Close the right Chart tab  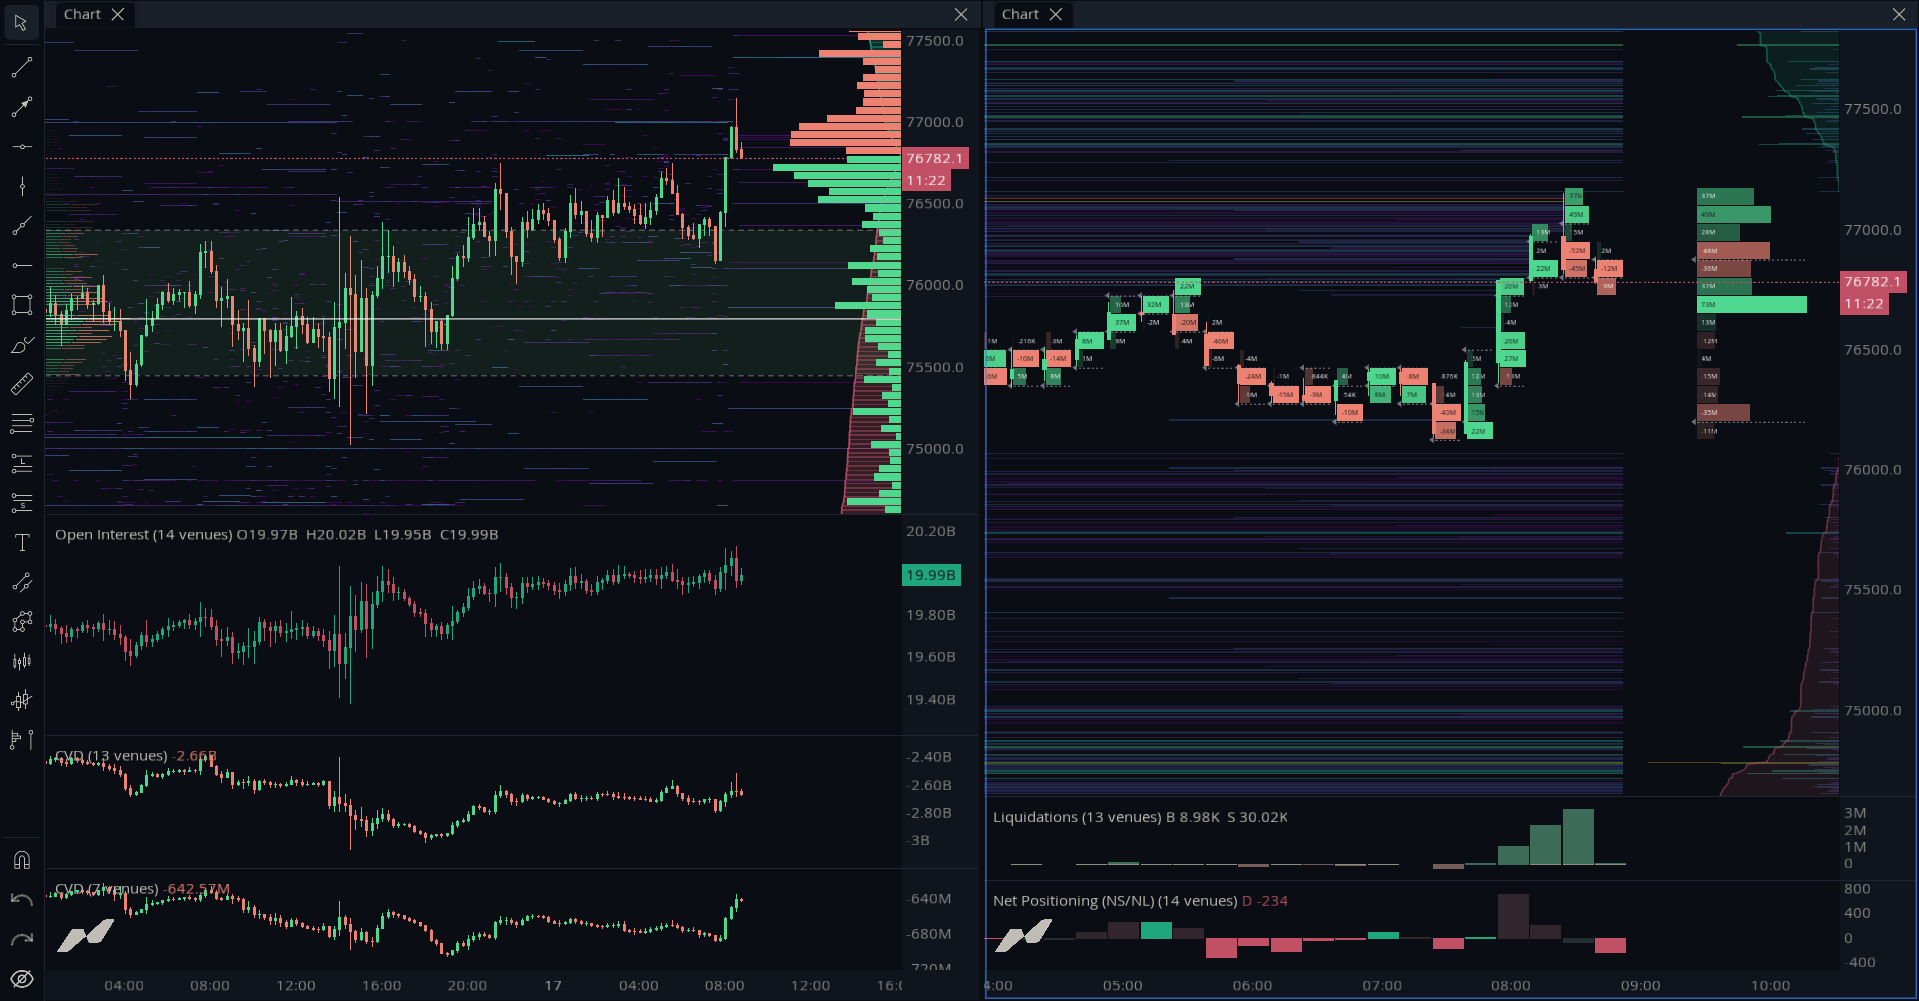[1056, 14]
